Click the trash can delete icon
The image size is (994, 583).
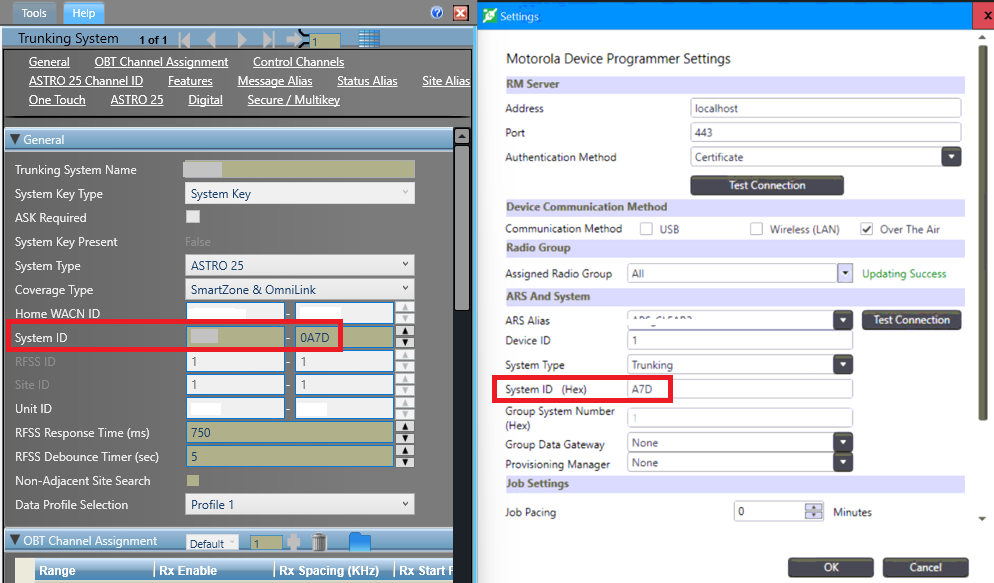coord(320,542)
